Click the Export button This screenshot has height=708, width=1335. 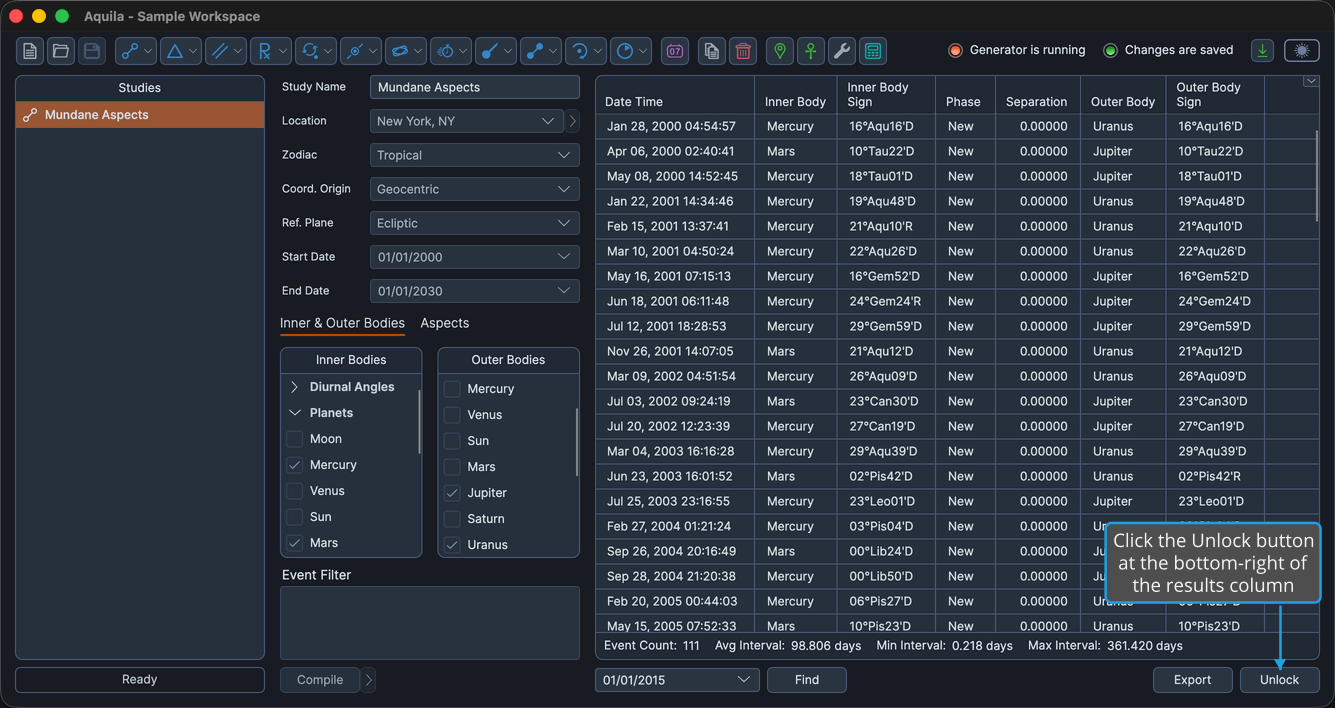[1192, 680]
